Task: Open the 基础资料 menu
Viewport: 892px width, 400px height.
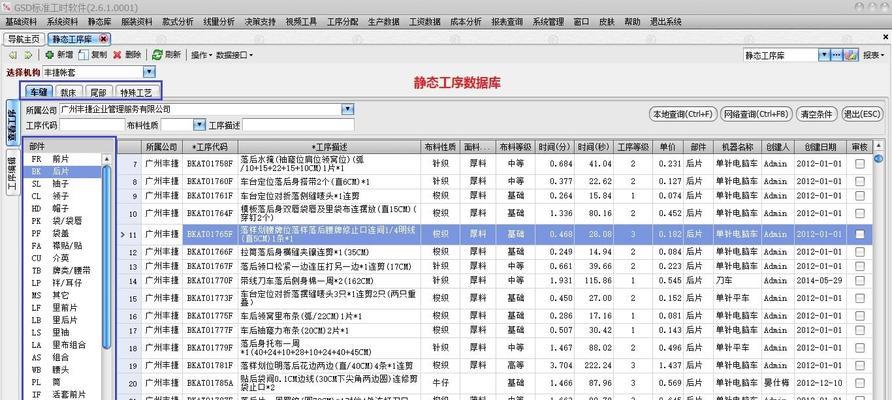Action: [x=21, y=22]
